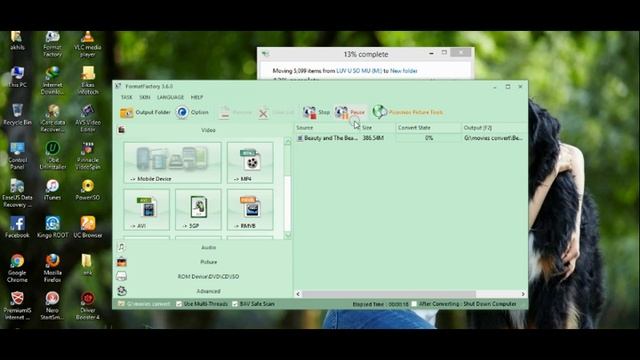Click the task list horizontal scrollbar right arrow

coord(523,294)
